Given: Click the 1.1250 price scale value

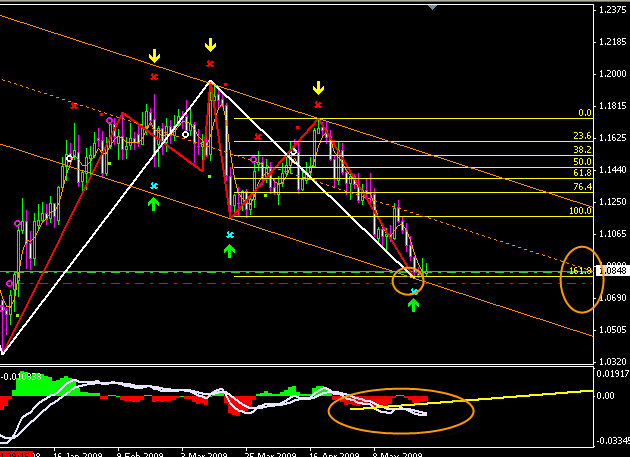Looking at the screenshot, I should [x=612, y=202].
